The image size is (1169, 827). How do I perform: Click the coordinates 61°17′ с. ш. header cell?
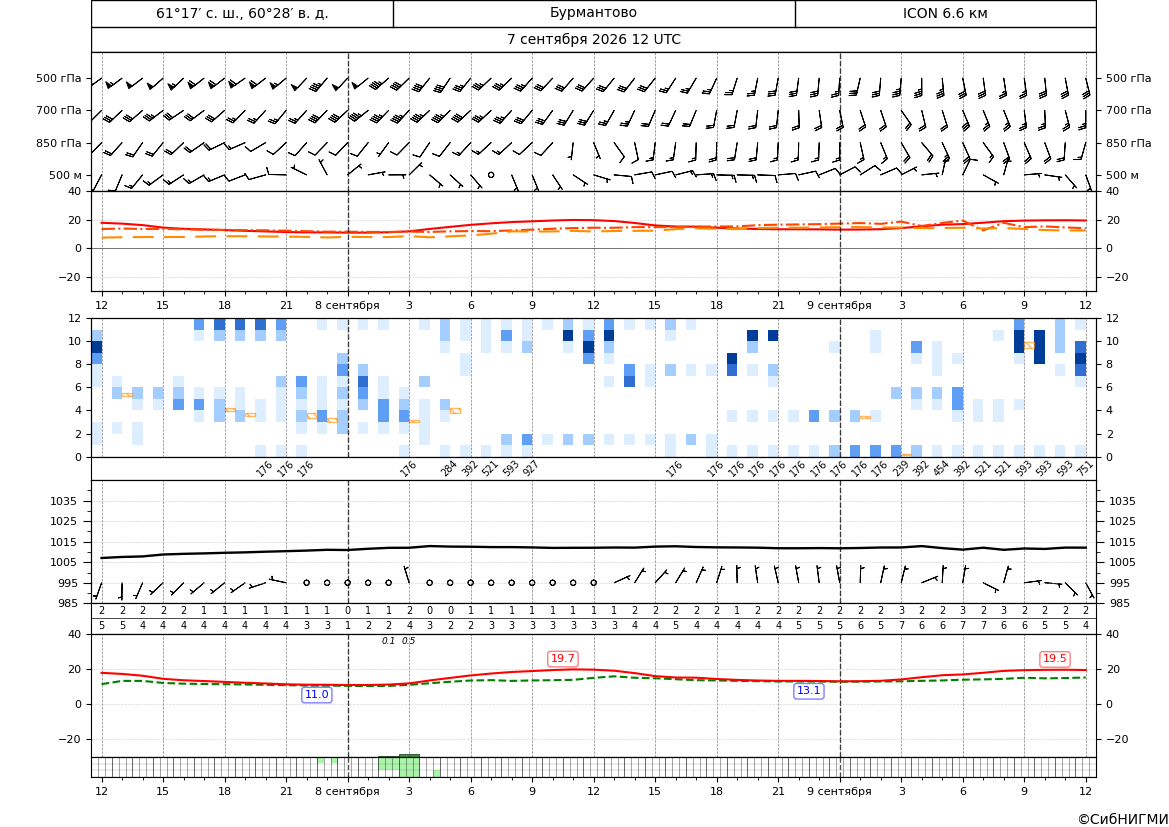pos(242,13)
